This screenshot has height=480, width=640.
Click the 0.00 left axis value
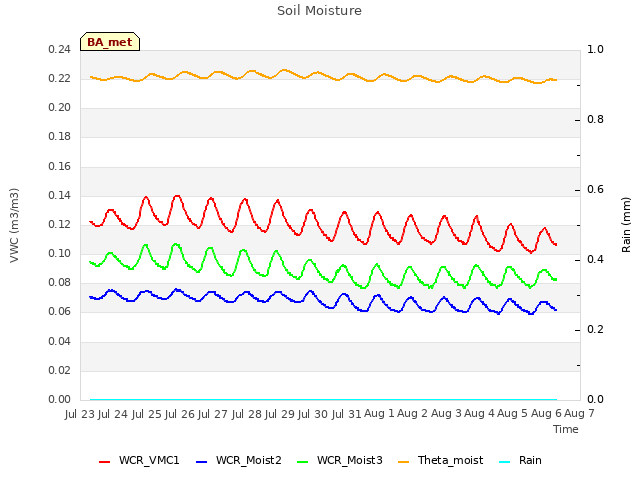tap(59, 399)
